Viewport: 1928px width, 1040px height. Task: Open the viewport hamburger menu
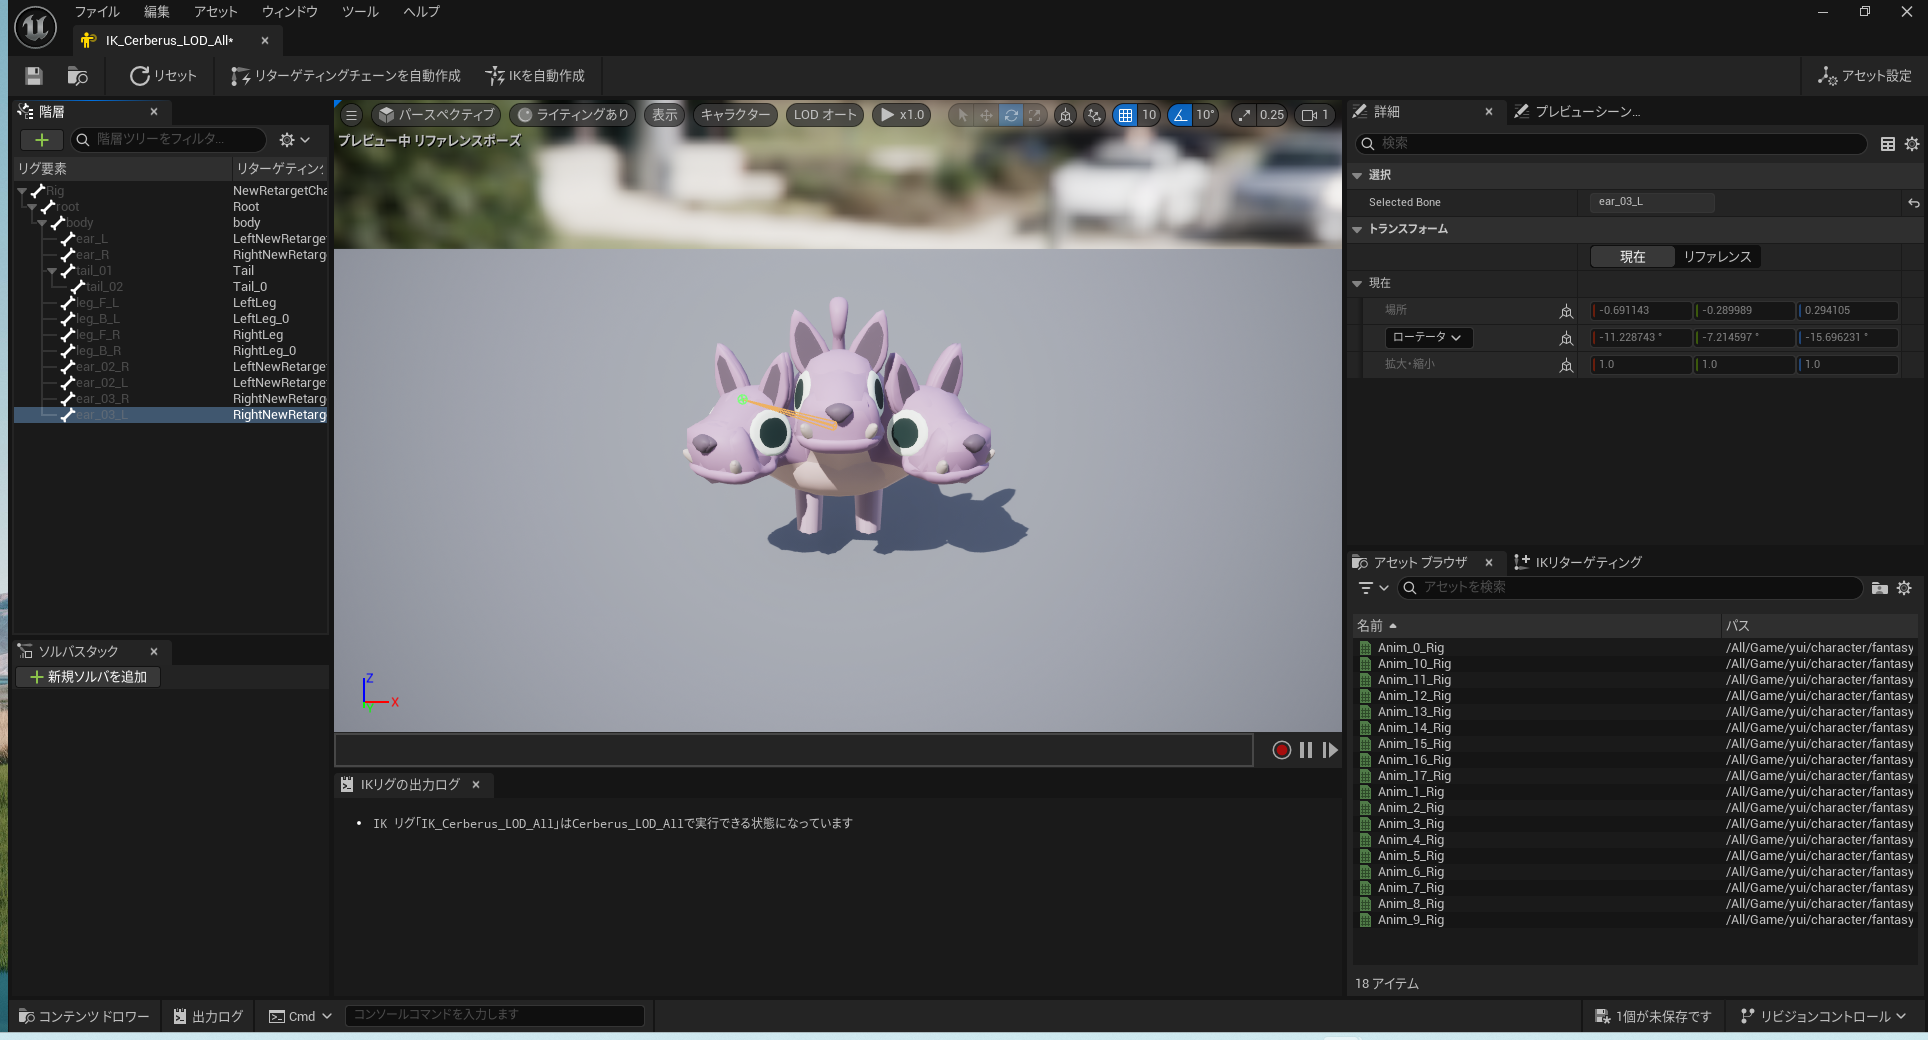click(351, 115)
